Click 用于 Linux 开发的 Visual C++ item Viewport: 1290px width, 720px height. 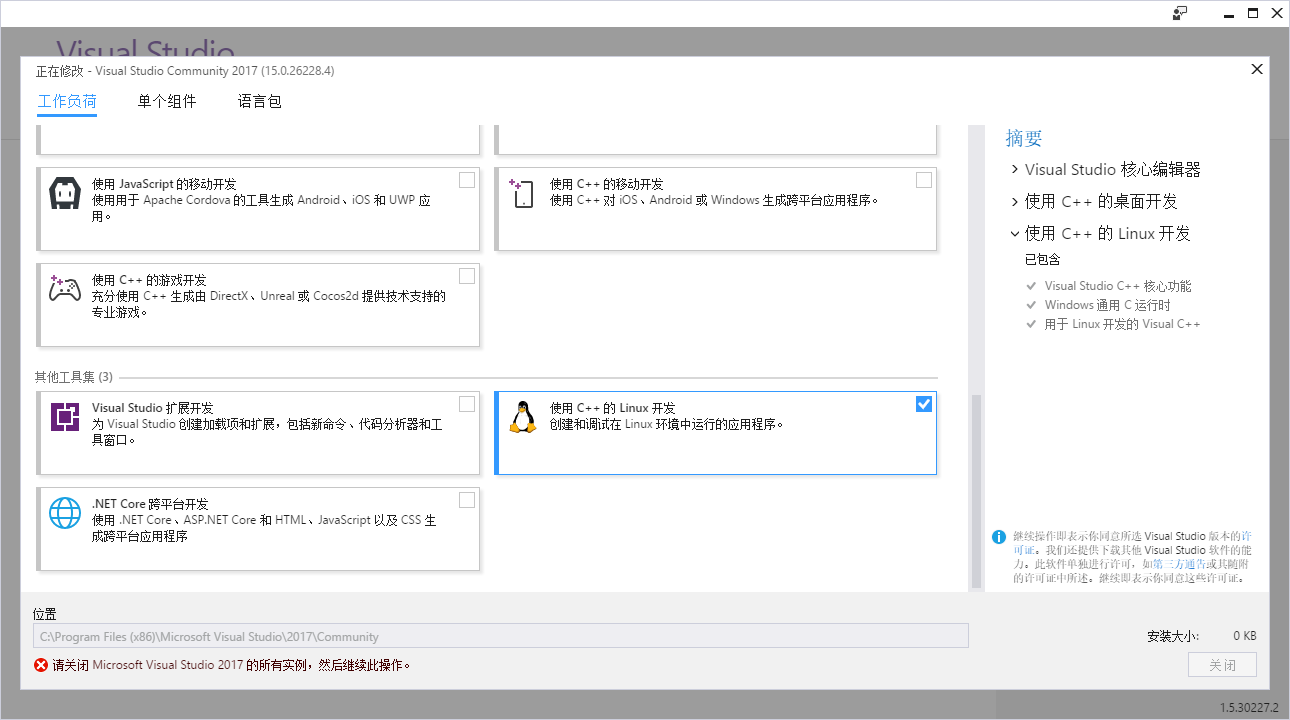tap(1122, 324)
